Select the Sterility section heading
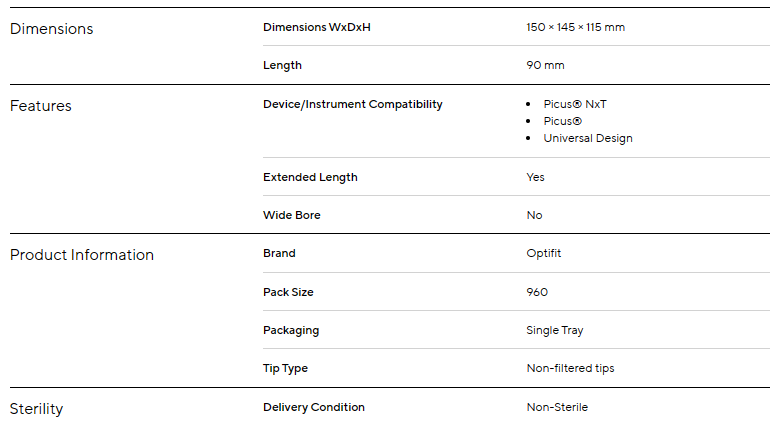This screenshot has height=427, width=776. [x=36, y=409]
